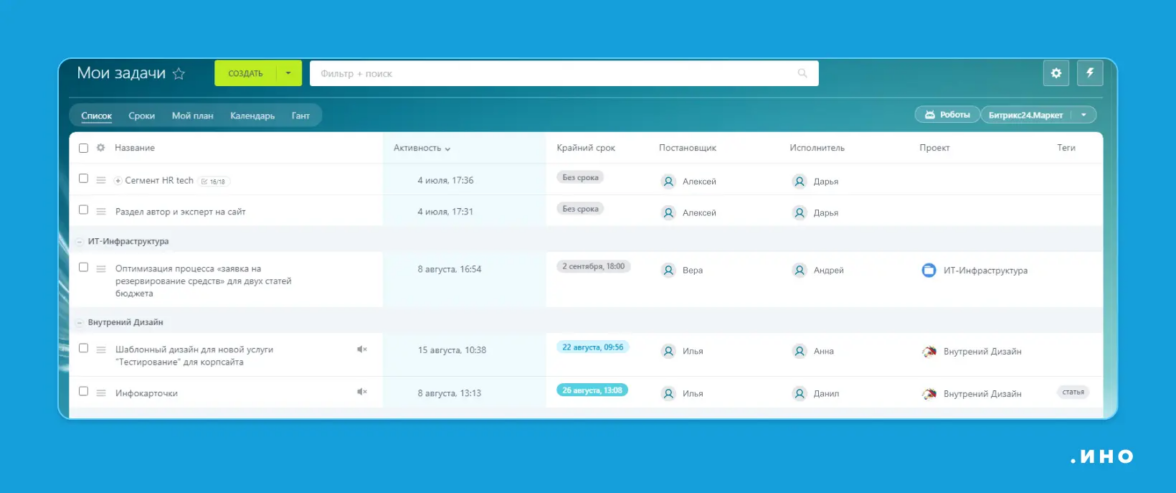The width and height of the screenshot is (1176, 493).
Task: Unmute the Шаблонный дизайн task
Action: coord(362,349)
